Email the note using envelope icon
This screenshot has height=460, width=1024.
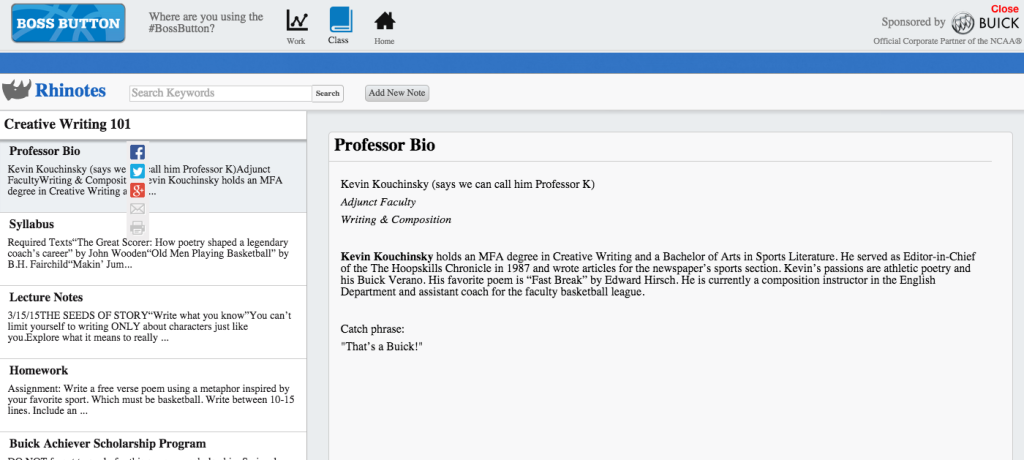[138, 209]
